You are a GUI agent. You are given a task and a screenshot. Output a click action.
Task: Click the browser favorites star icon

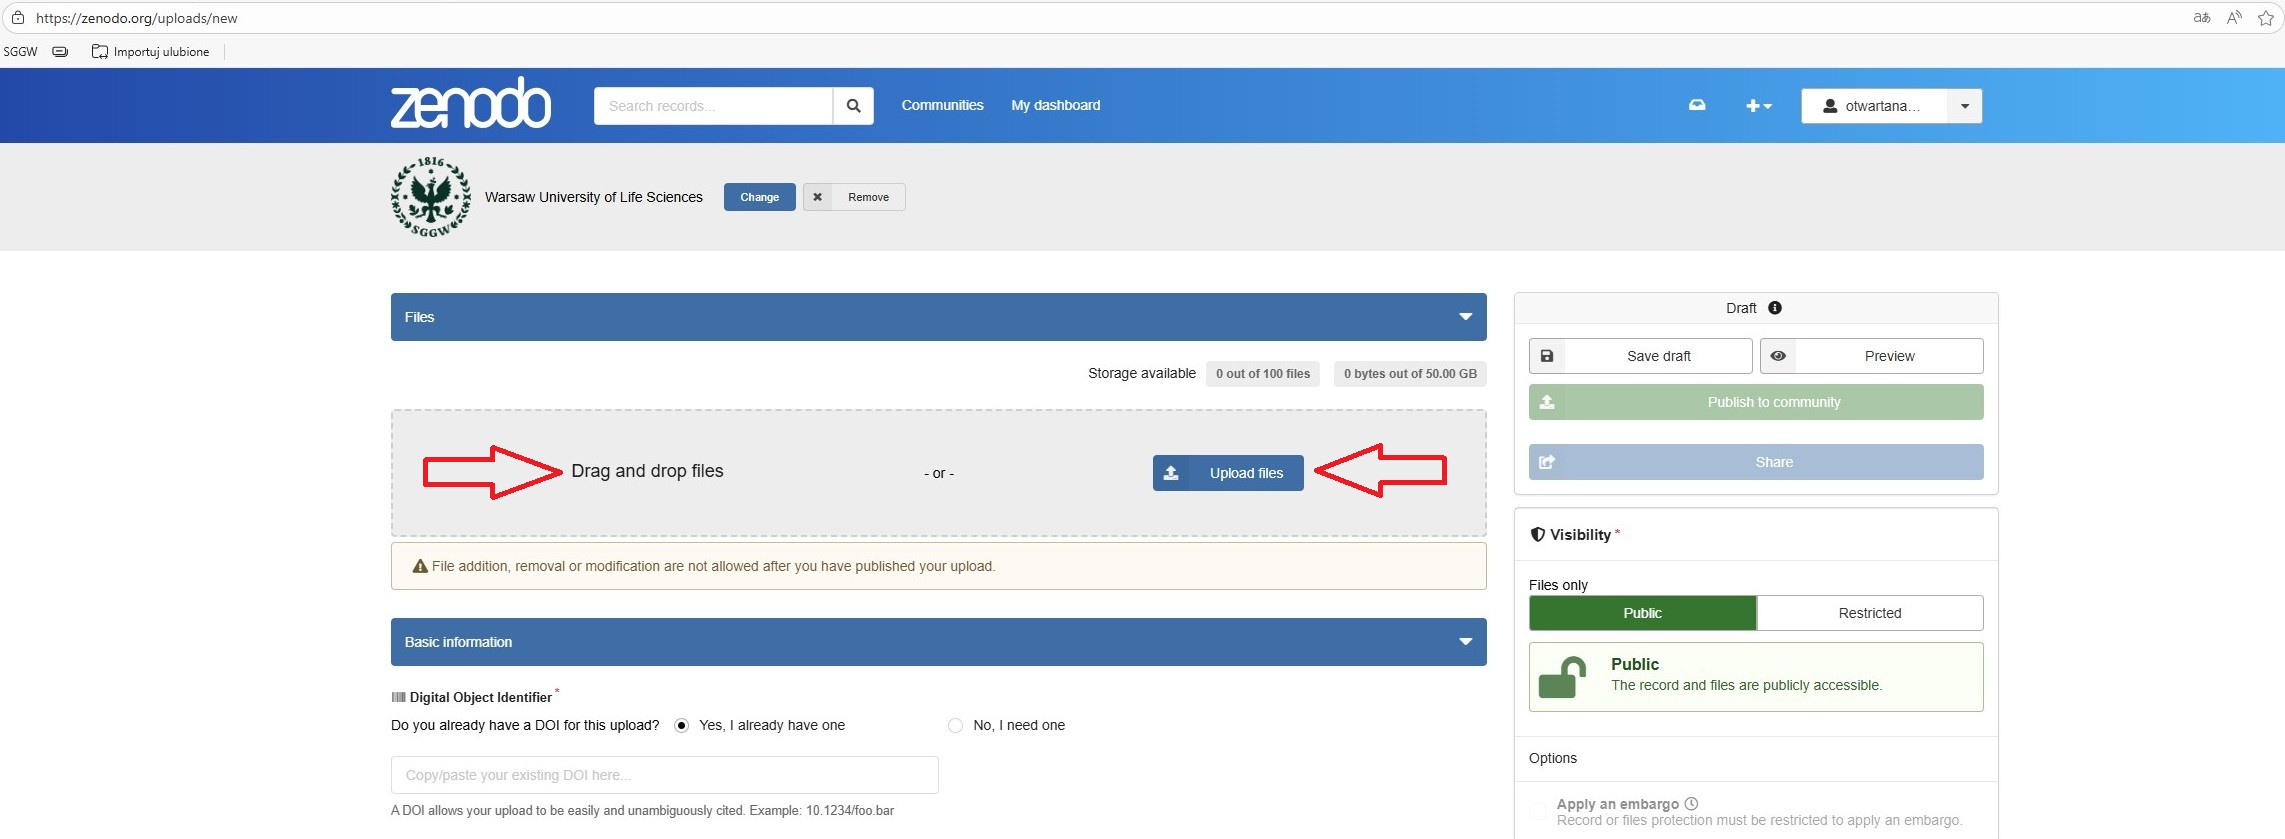(2265, 18)
